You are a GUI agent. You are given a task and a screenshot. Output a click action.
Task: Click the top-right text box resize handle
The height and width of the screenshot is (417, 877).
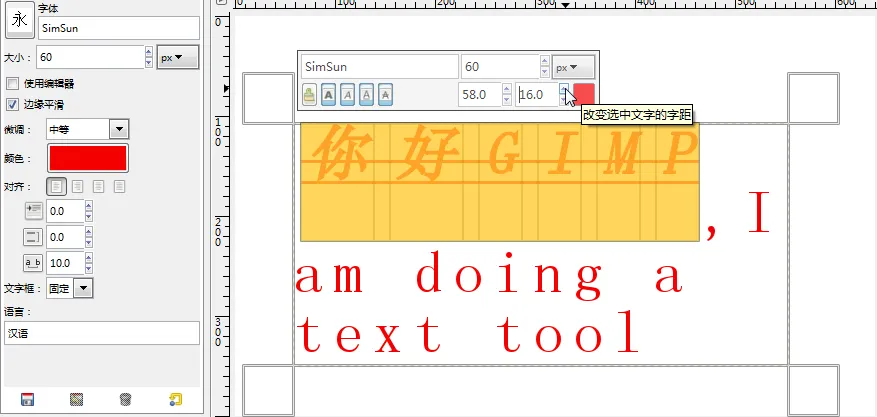(814, 98)
